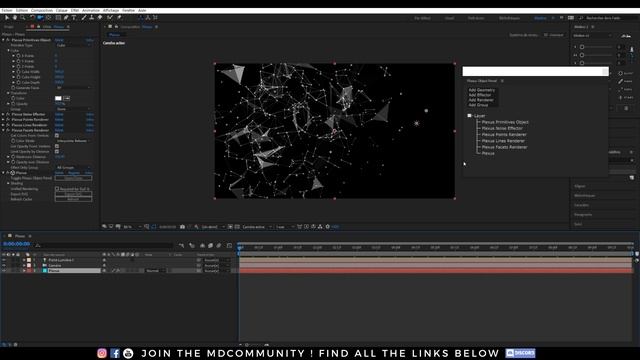Select the Zoom magnifier tool

23,18
